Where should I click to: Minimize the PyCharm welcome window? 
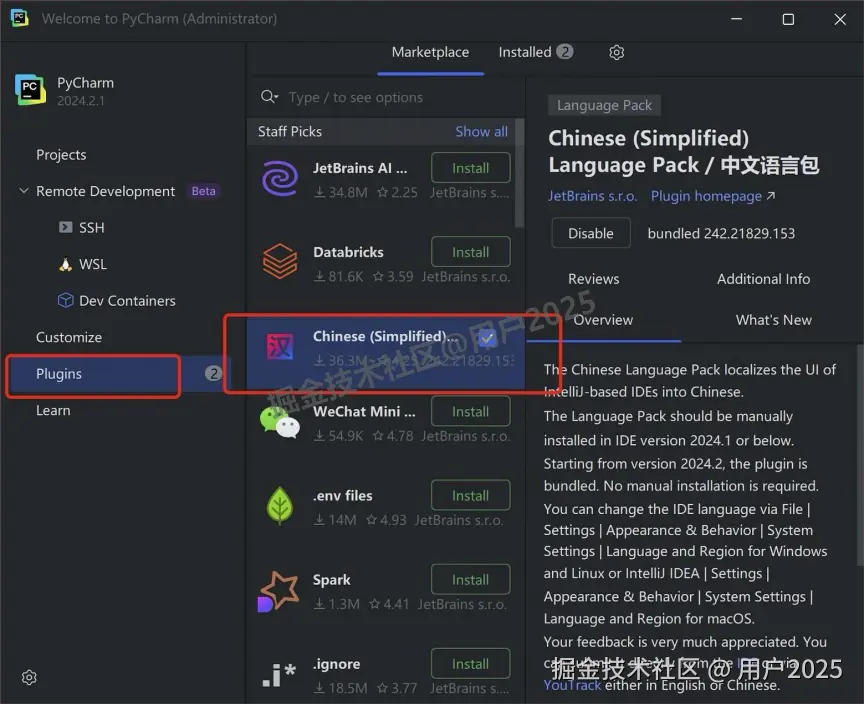click(x=737, y=19)
